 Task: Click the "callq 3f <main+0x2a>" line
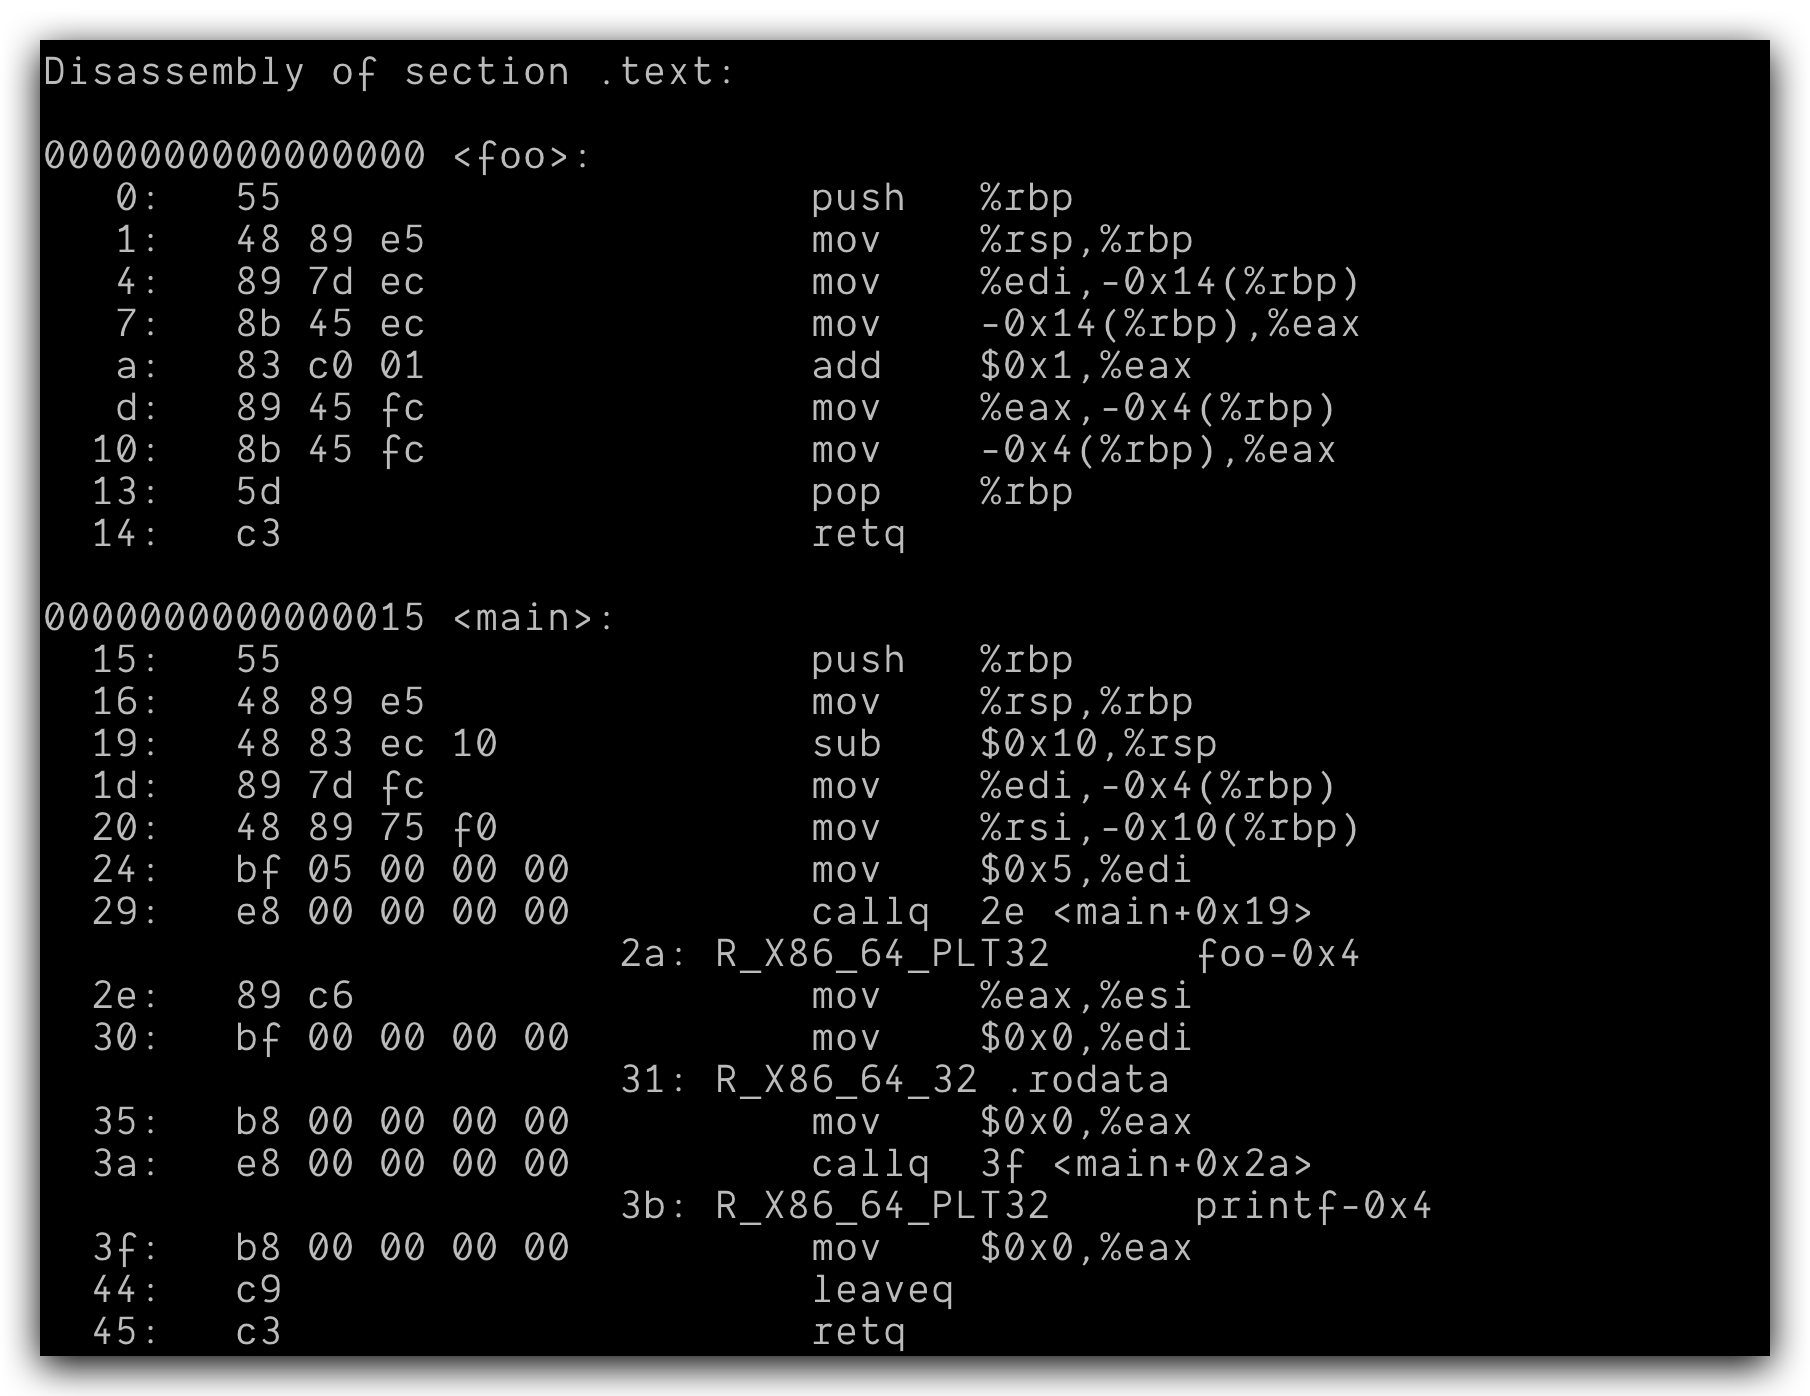point(1061,1164)
